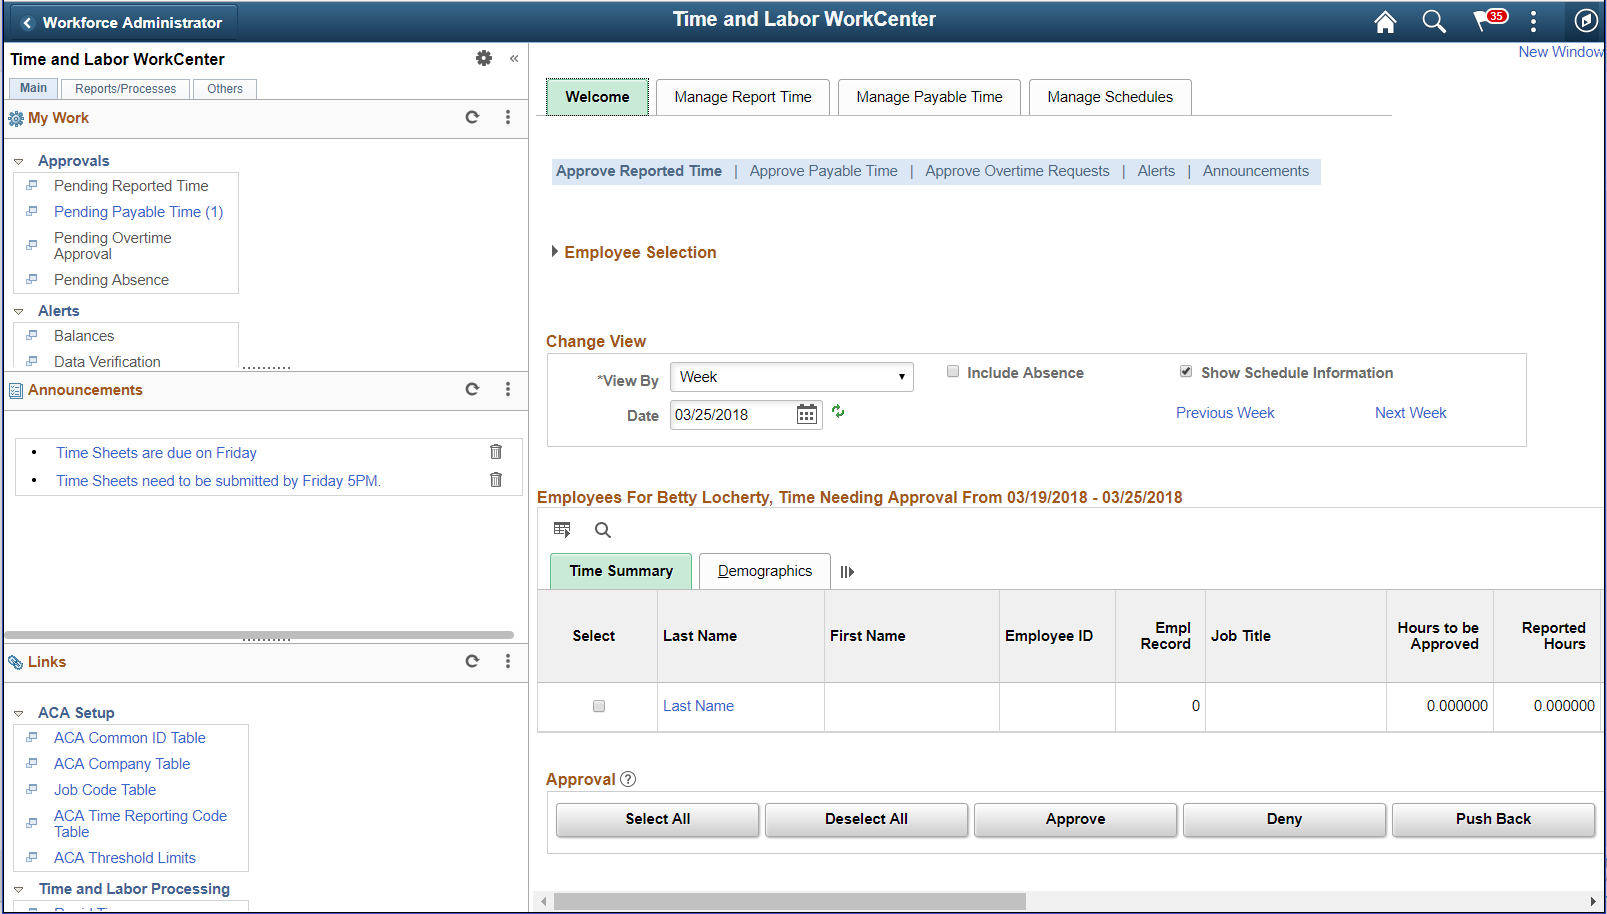Screen dimensions: 1607x914
Task: Click the find magnifier above employee grid
Action: 603,530
